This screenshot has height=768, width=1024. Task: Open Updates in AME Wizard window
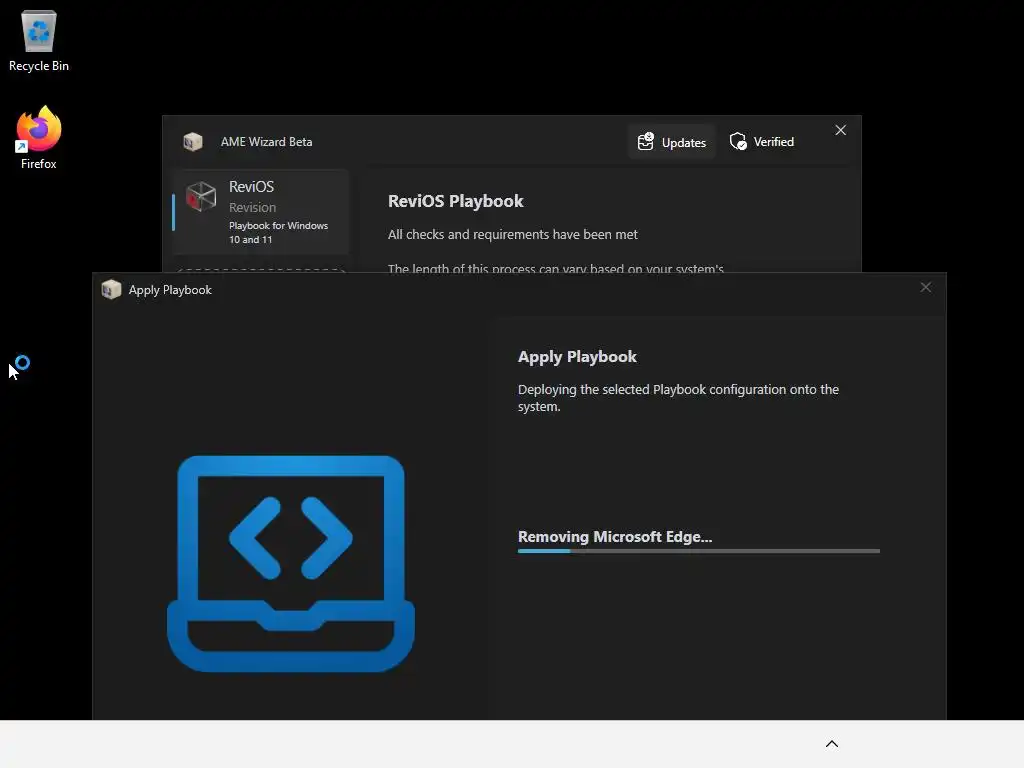coord(672,142)
